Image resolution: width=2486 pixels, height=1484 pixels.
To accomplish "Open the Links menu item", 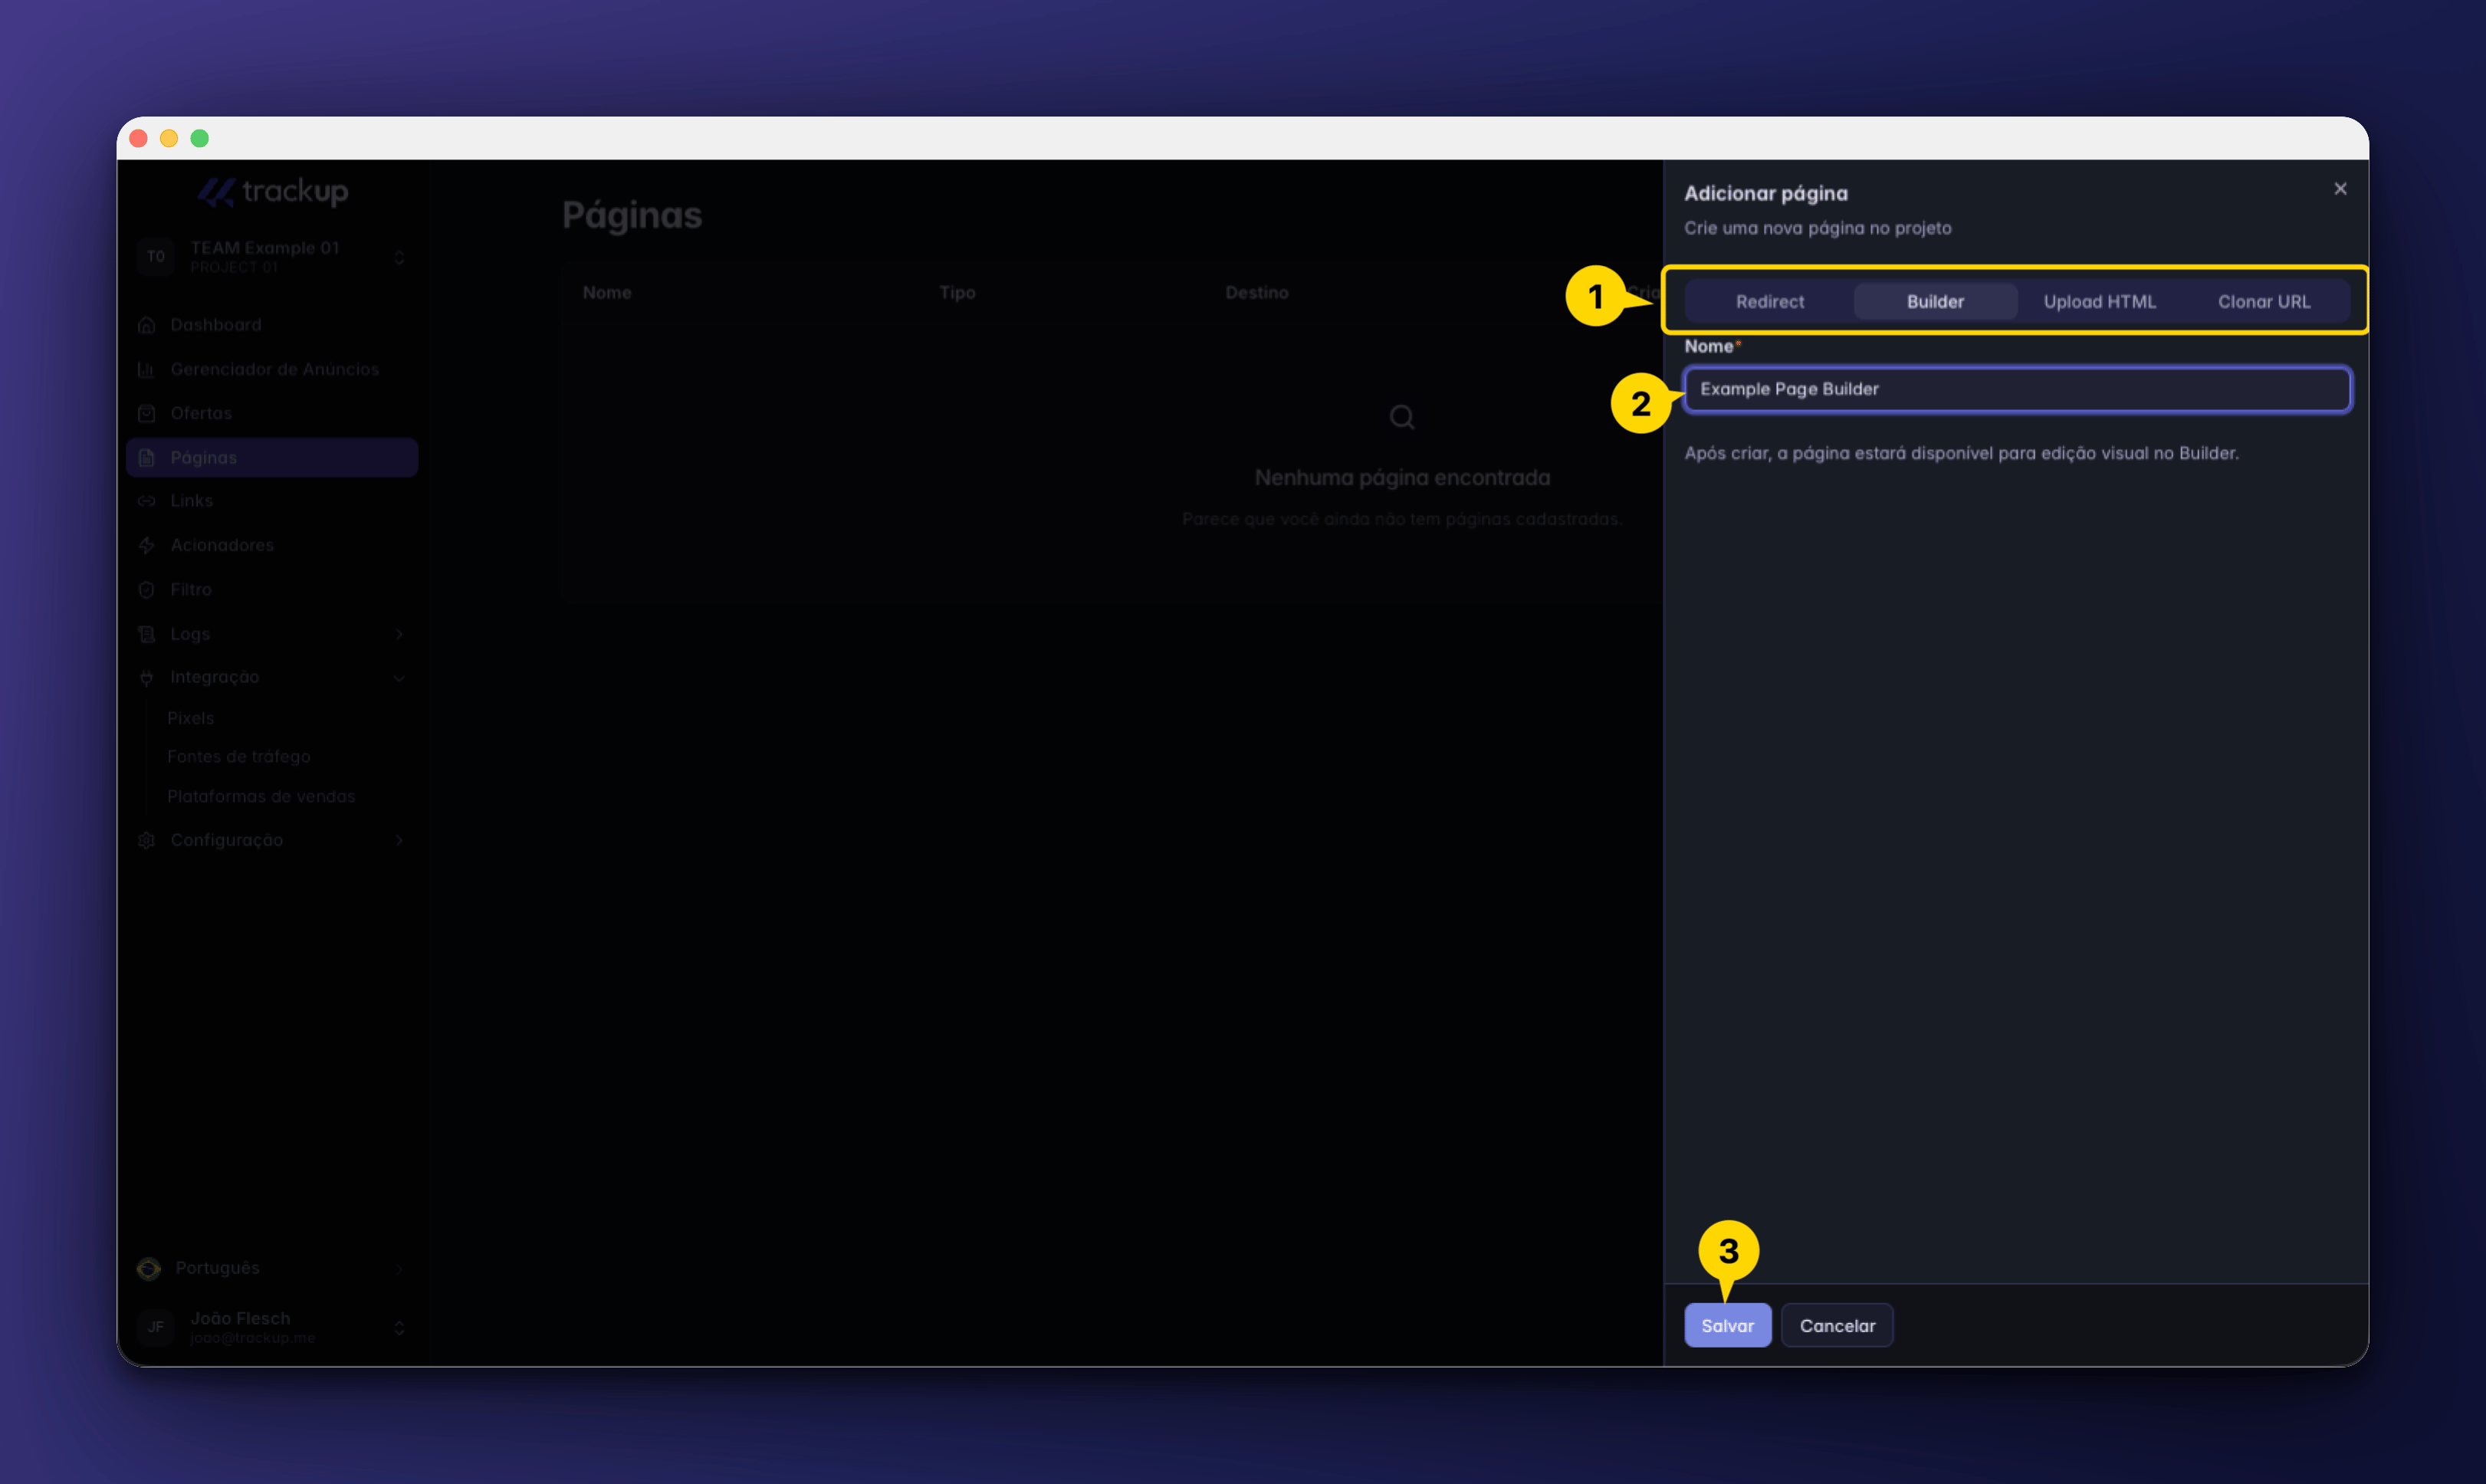I will [x=272, y=501].
